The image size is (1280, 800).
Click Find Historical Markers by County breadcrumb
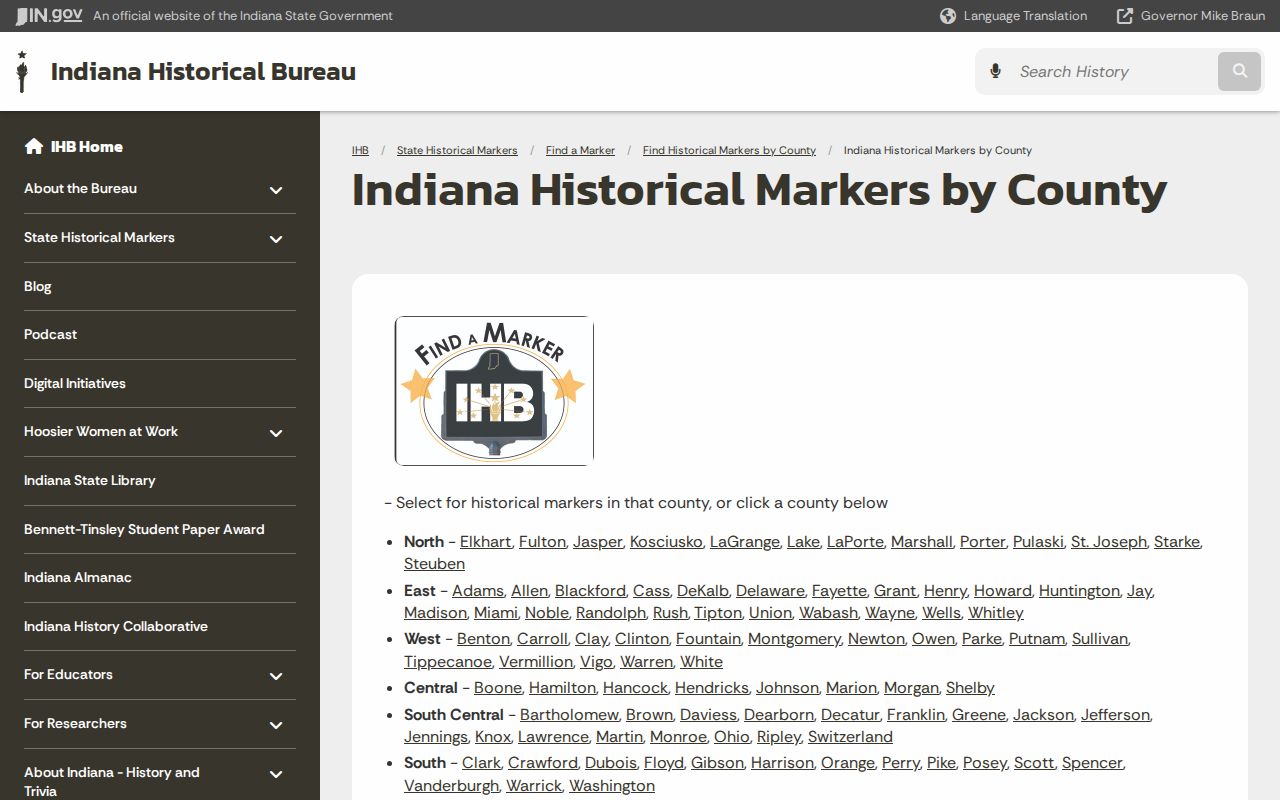click(x=729, y=150)
